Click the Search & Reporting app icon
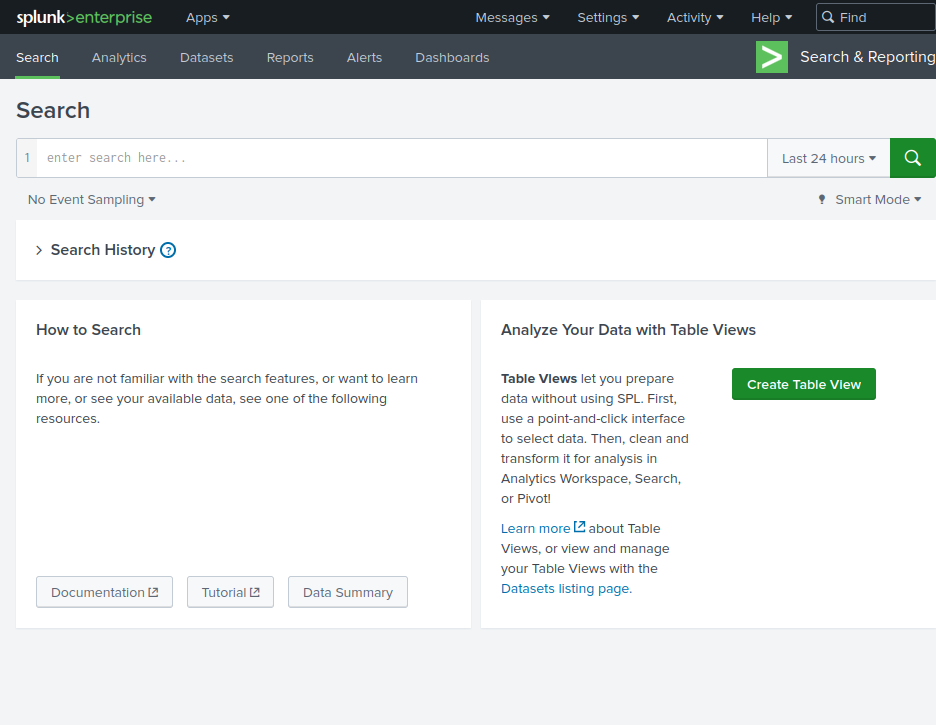This screenshot has height=725, width=936. (772, 57)
